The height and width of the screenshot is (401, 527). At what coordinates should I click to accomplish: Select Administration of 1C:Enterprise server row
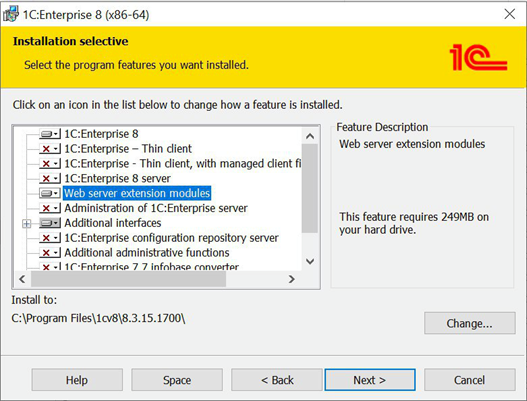coord(156,208)
